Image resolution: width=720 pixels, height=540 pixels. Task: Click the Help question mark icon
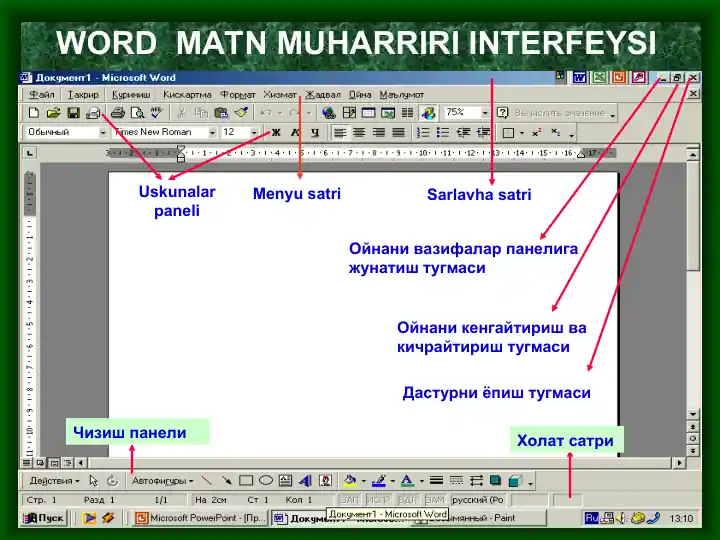coord(503,112)
